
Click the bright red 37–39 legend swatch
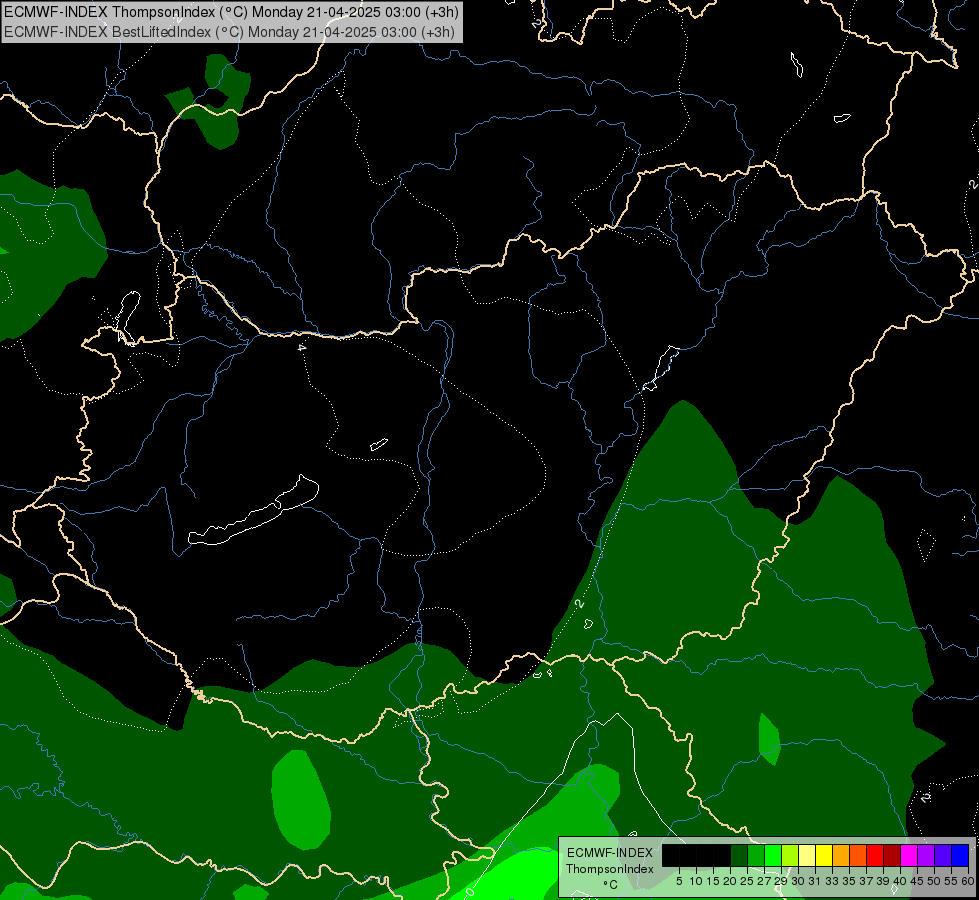875,856
